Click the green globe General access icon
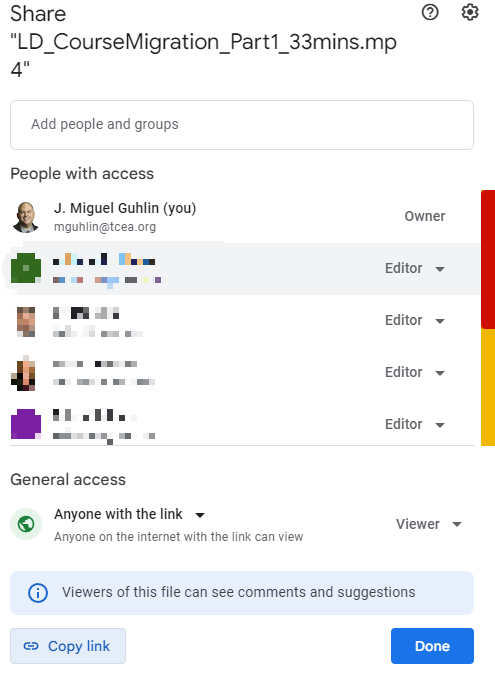This screenshot has height=680, width=495. tap(26, 524)
